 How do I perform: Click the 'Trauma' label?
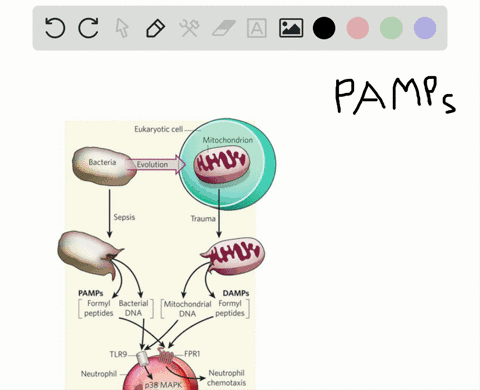[203, 219]
